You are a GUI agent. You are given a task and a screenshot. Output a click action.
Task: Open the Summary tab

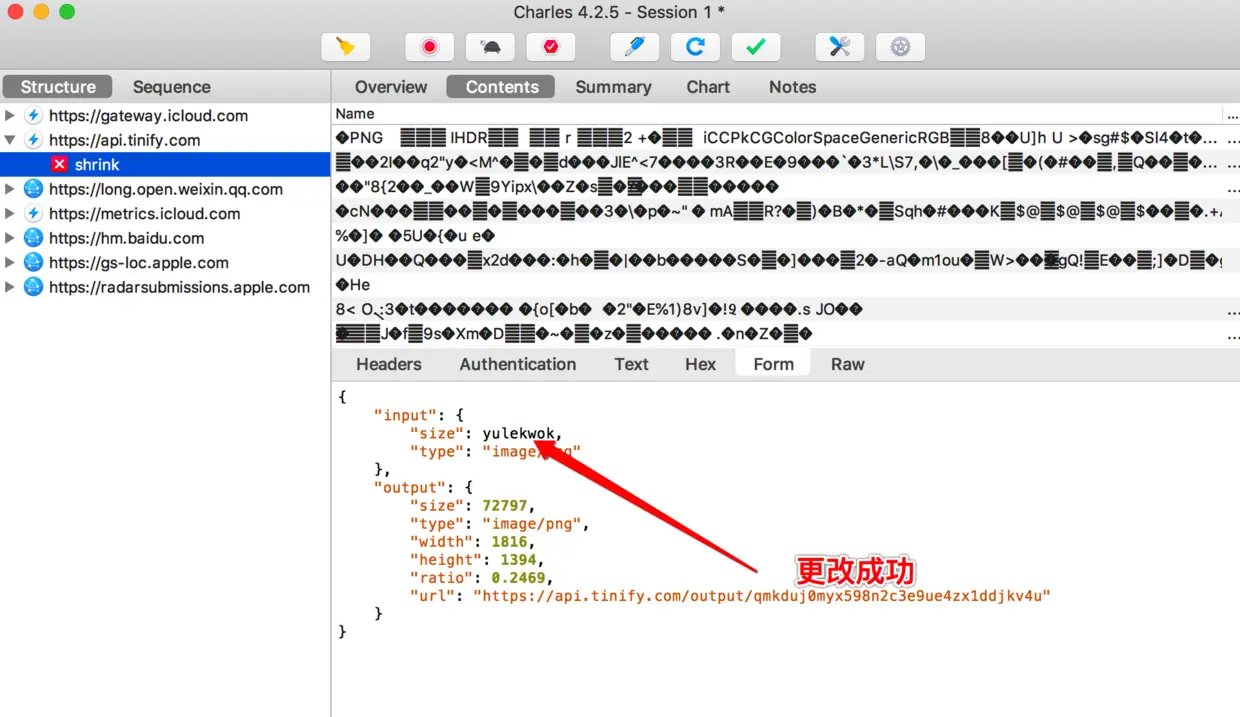coord(613,87)
